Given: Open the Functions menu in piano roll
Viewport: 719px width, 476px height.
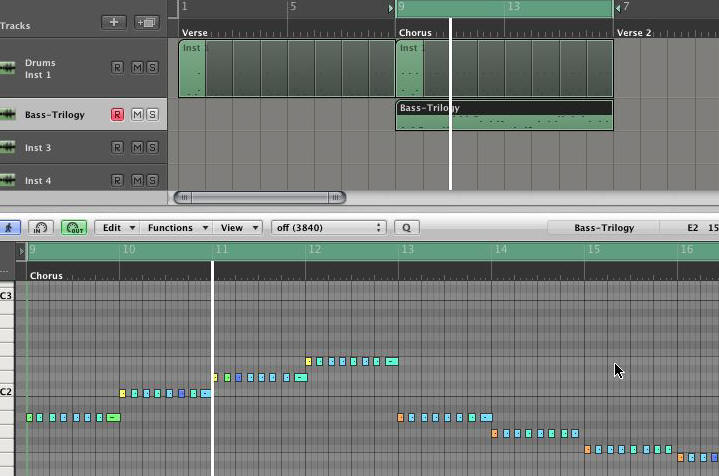Looking at the screenshot, I should (177, 227).
